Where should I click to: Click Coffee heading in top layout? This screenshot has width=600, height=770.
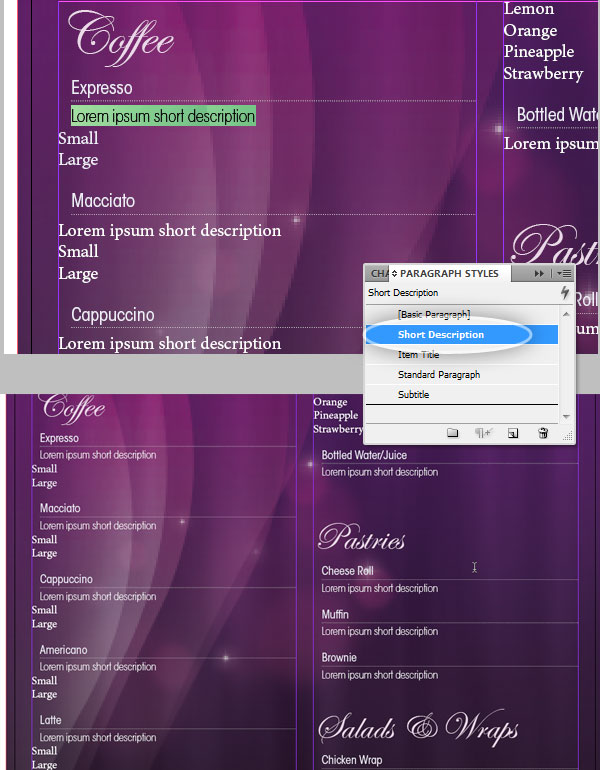(121, 38)
